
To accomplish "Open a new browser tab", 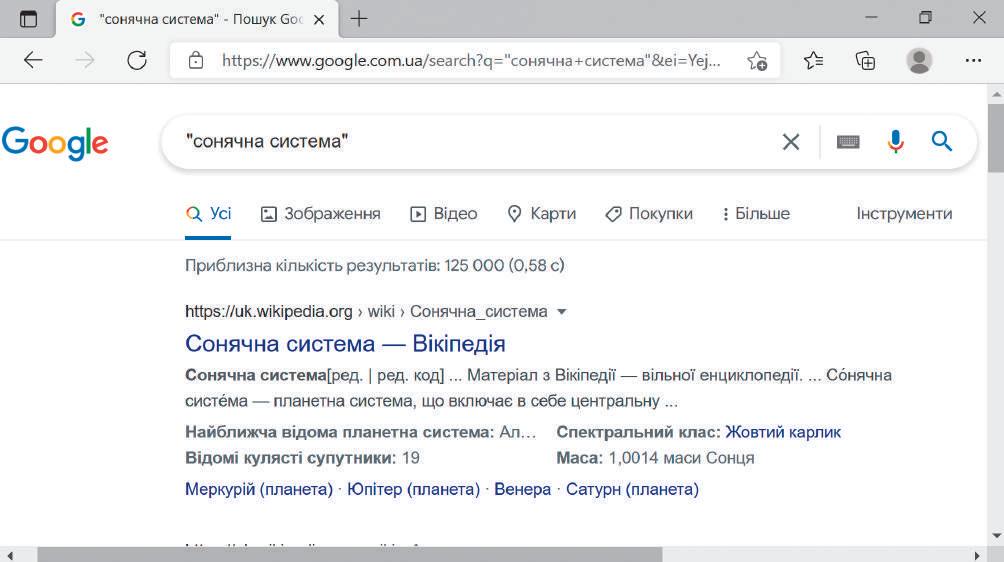I will pos(359,19).
